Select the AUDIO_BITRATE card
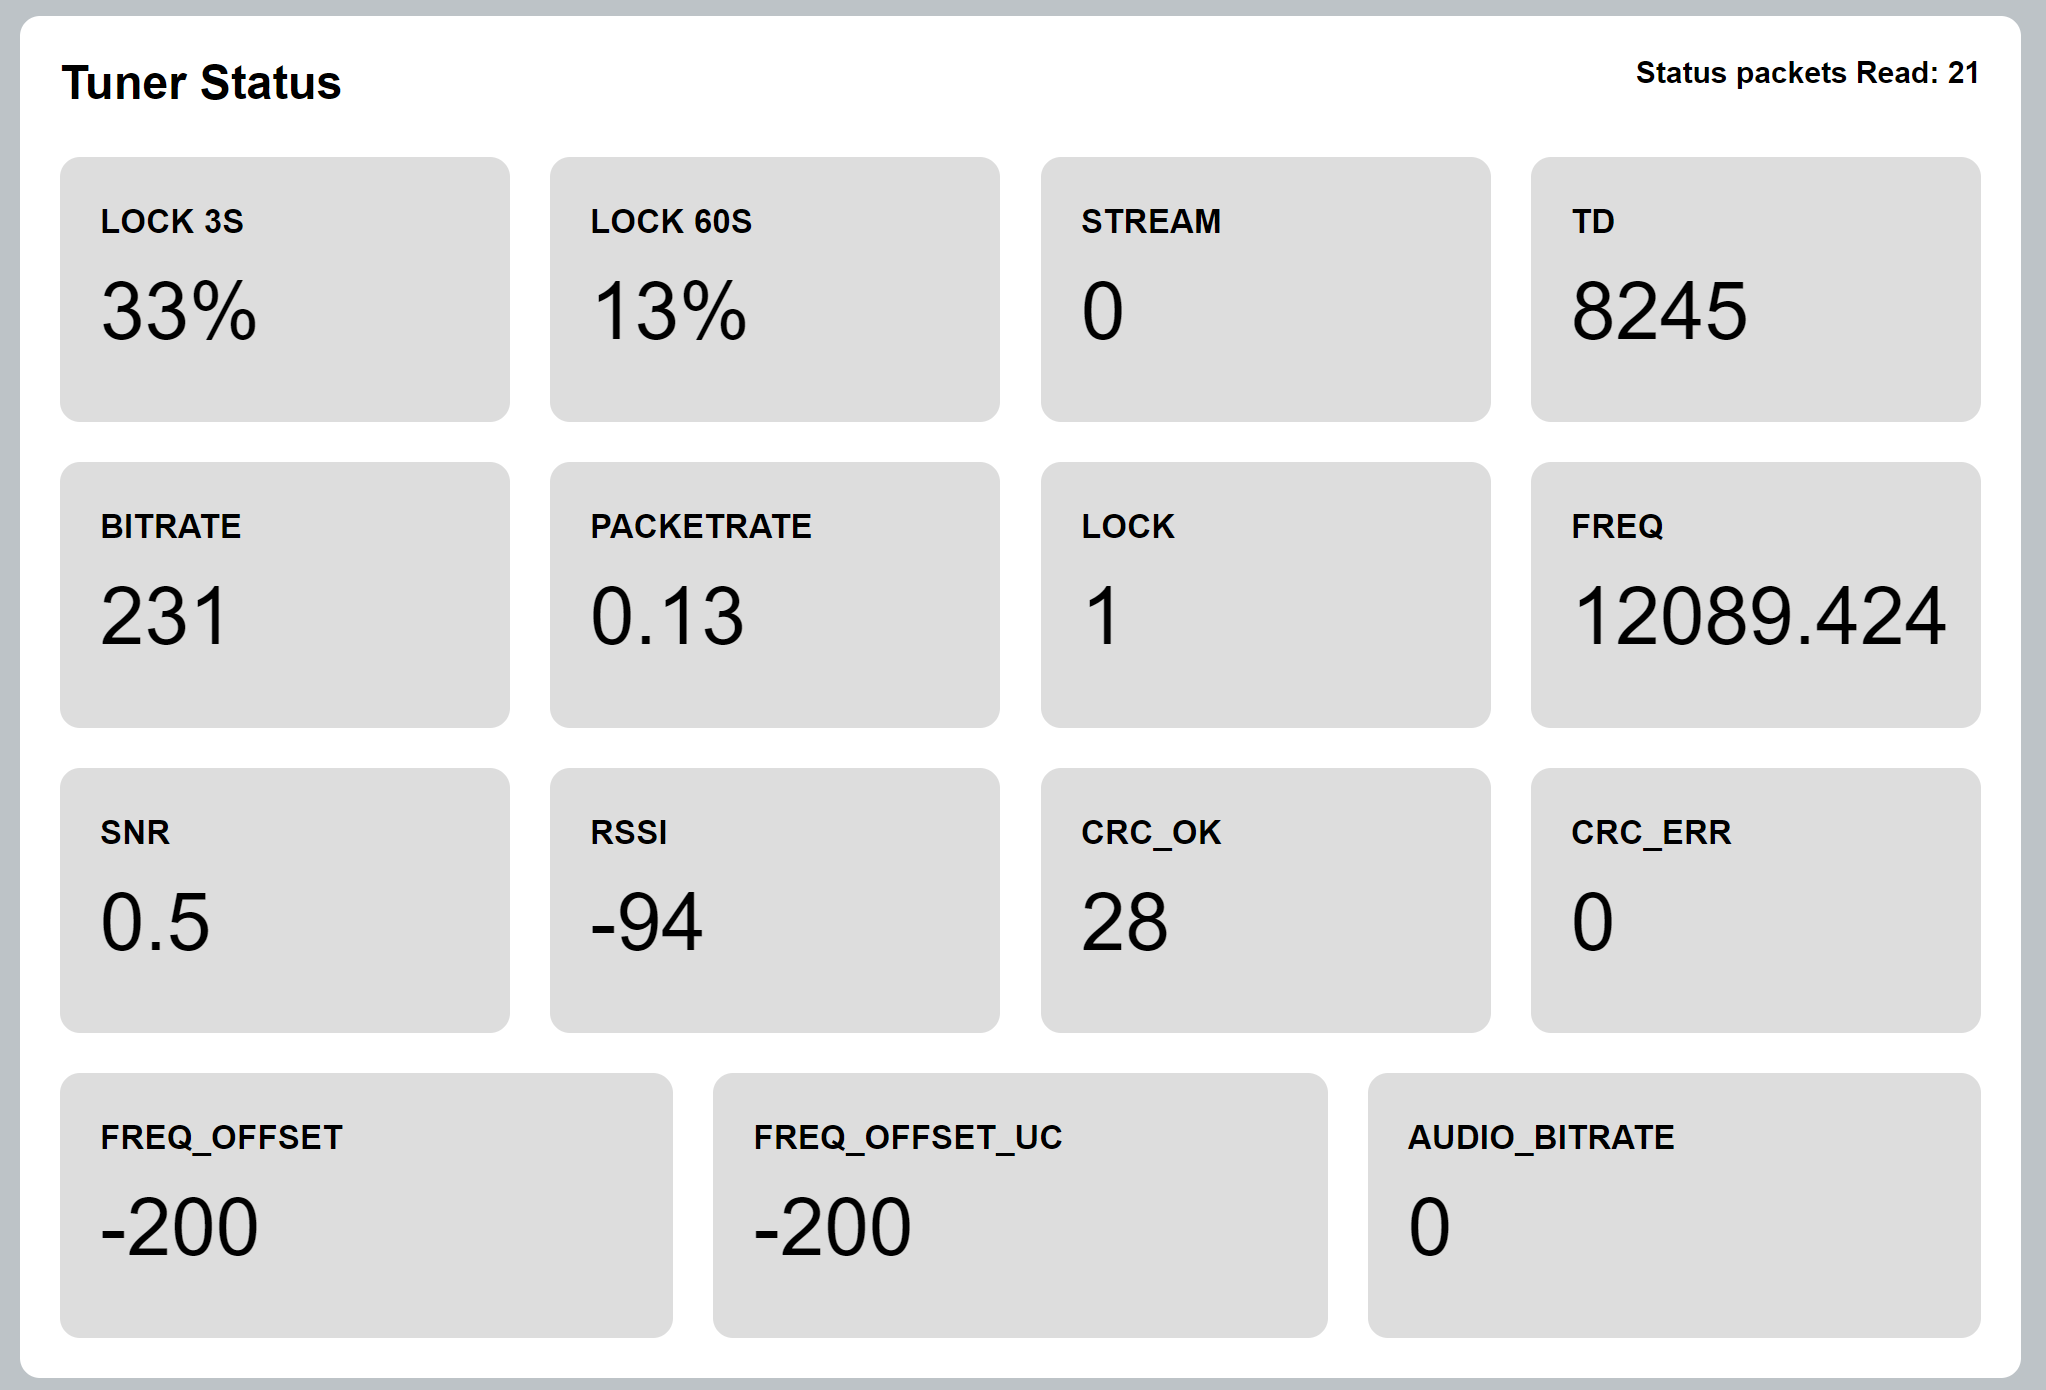The width and height of the screenshot is (2046, 1390). pos(1674,1206)
